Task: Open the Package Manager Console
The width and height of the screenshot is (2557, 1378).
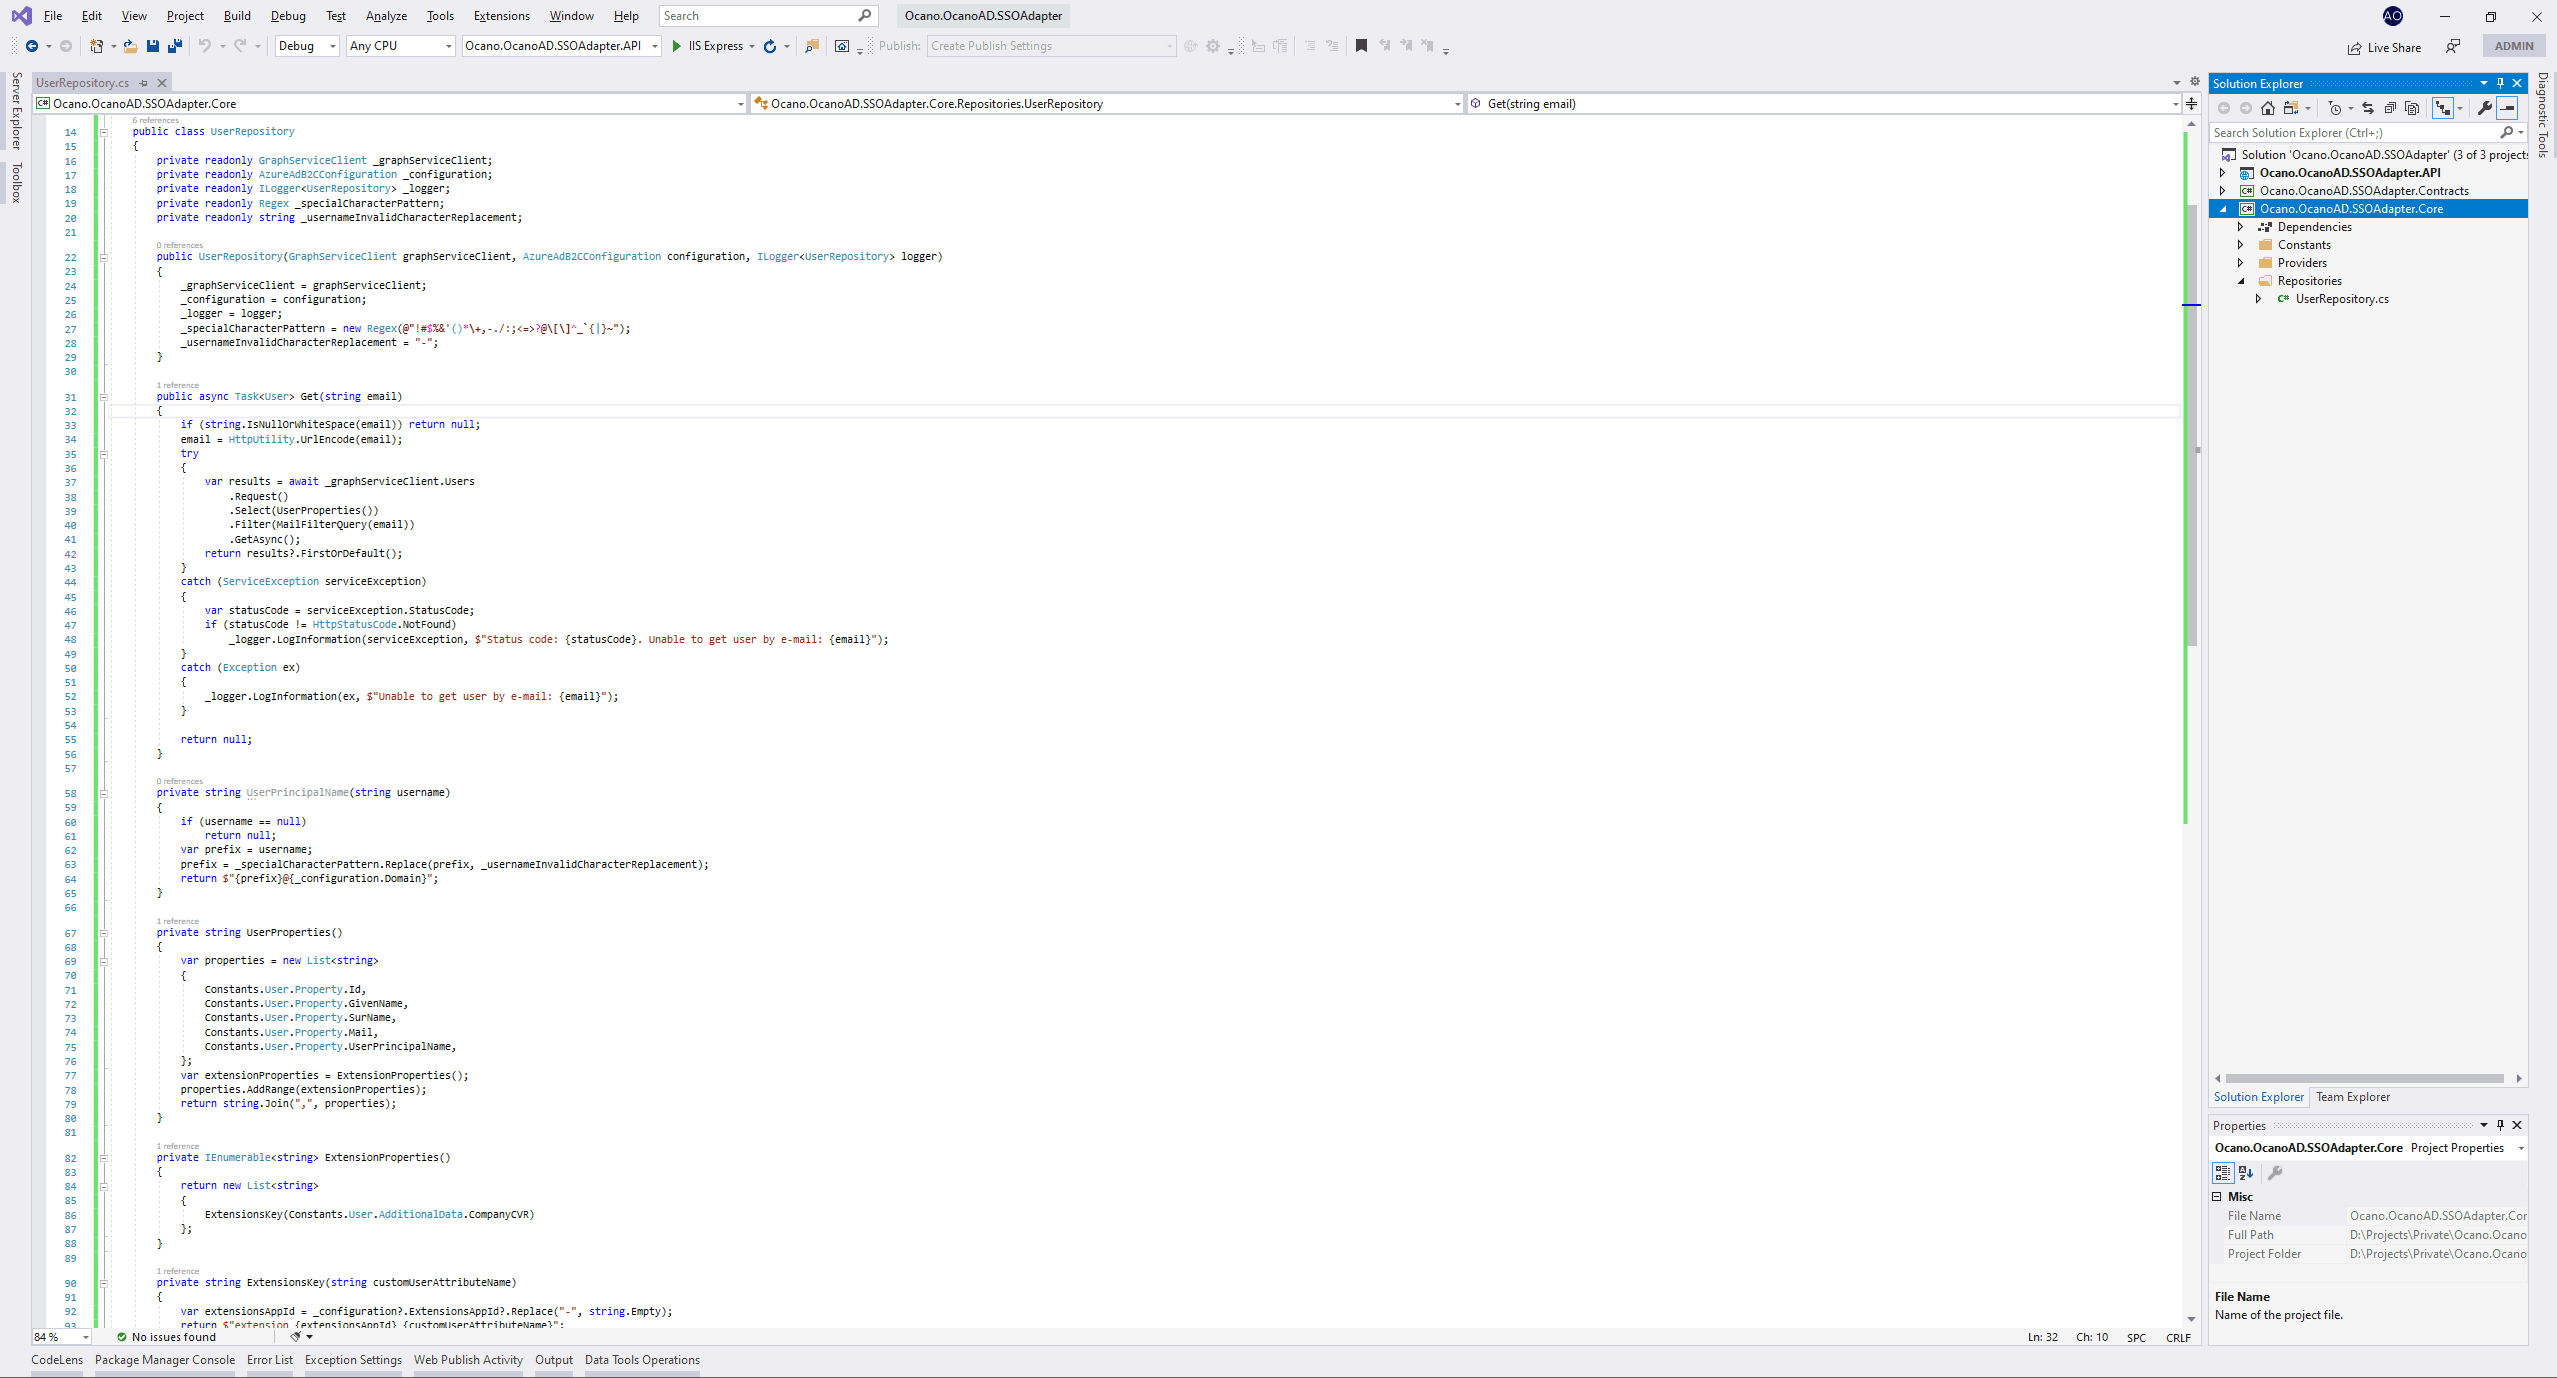Action: (x=165, y=1360)
